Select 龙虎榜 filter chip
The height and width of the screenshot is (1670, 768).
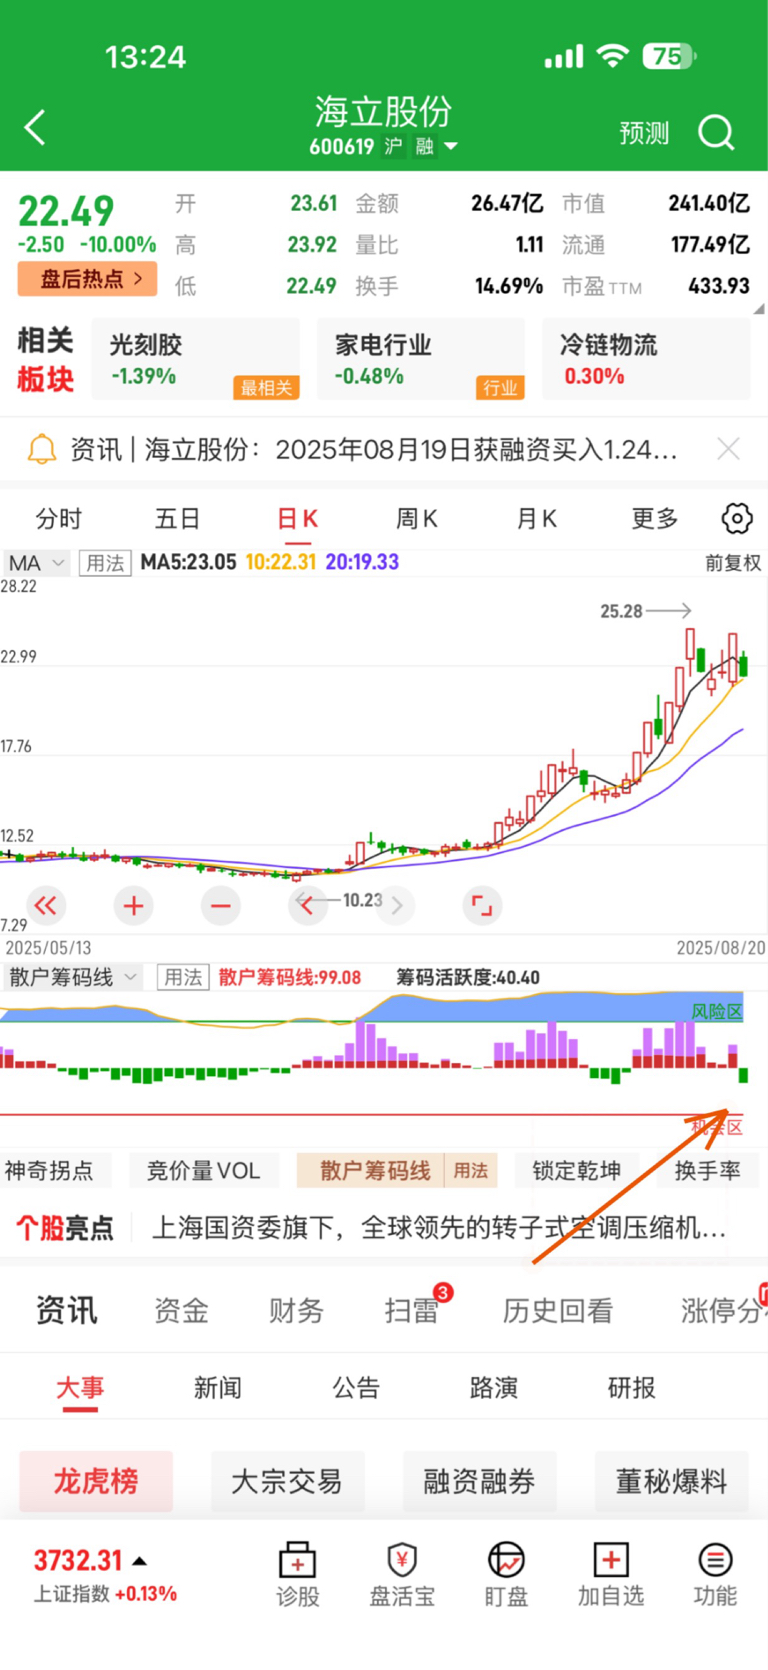pos(96,1481)
